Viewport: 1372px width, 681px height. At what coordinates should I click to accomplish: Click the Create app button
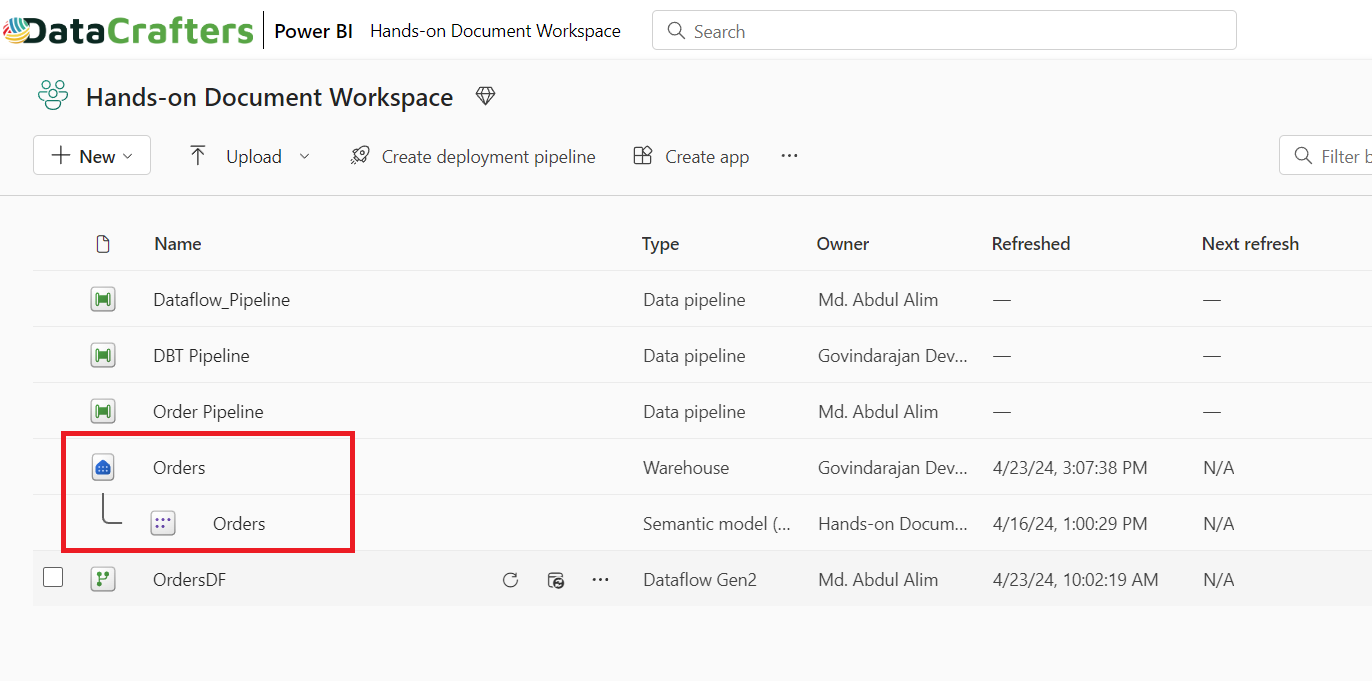point(691,156)
